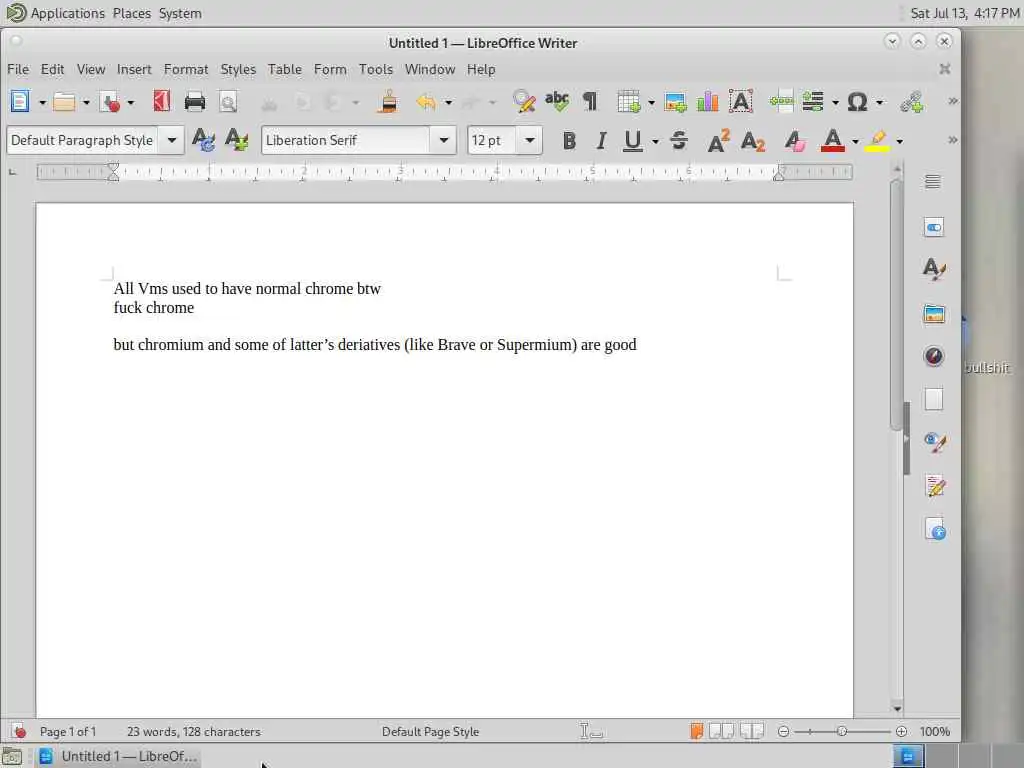
Task: Expand the Liberation Serif font dropdown
Action: coord(443,140)
